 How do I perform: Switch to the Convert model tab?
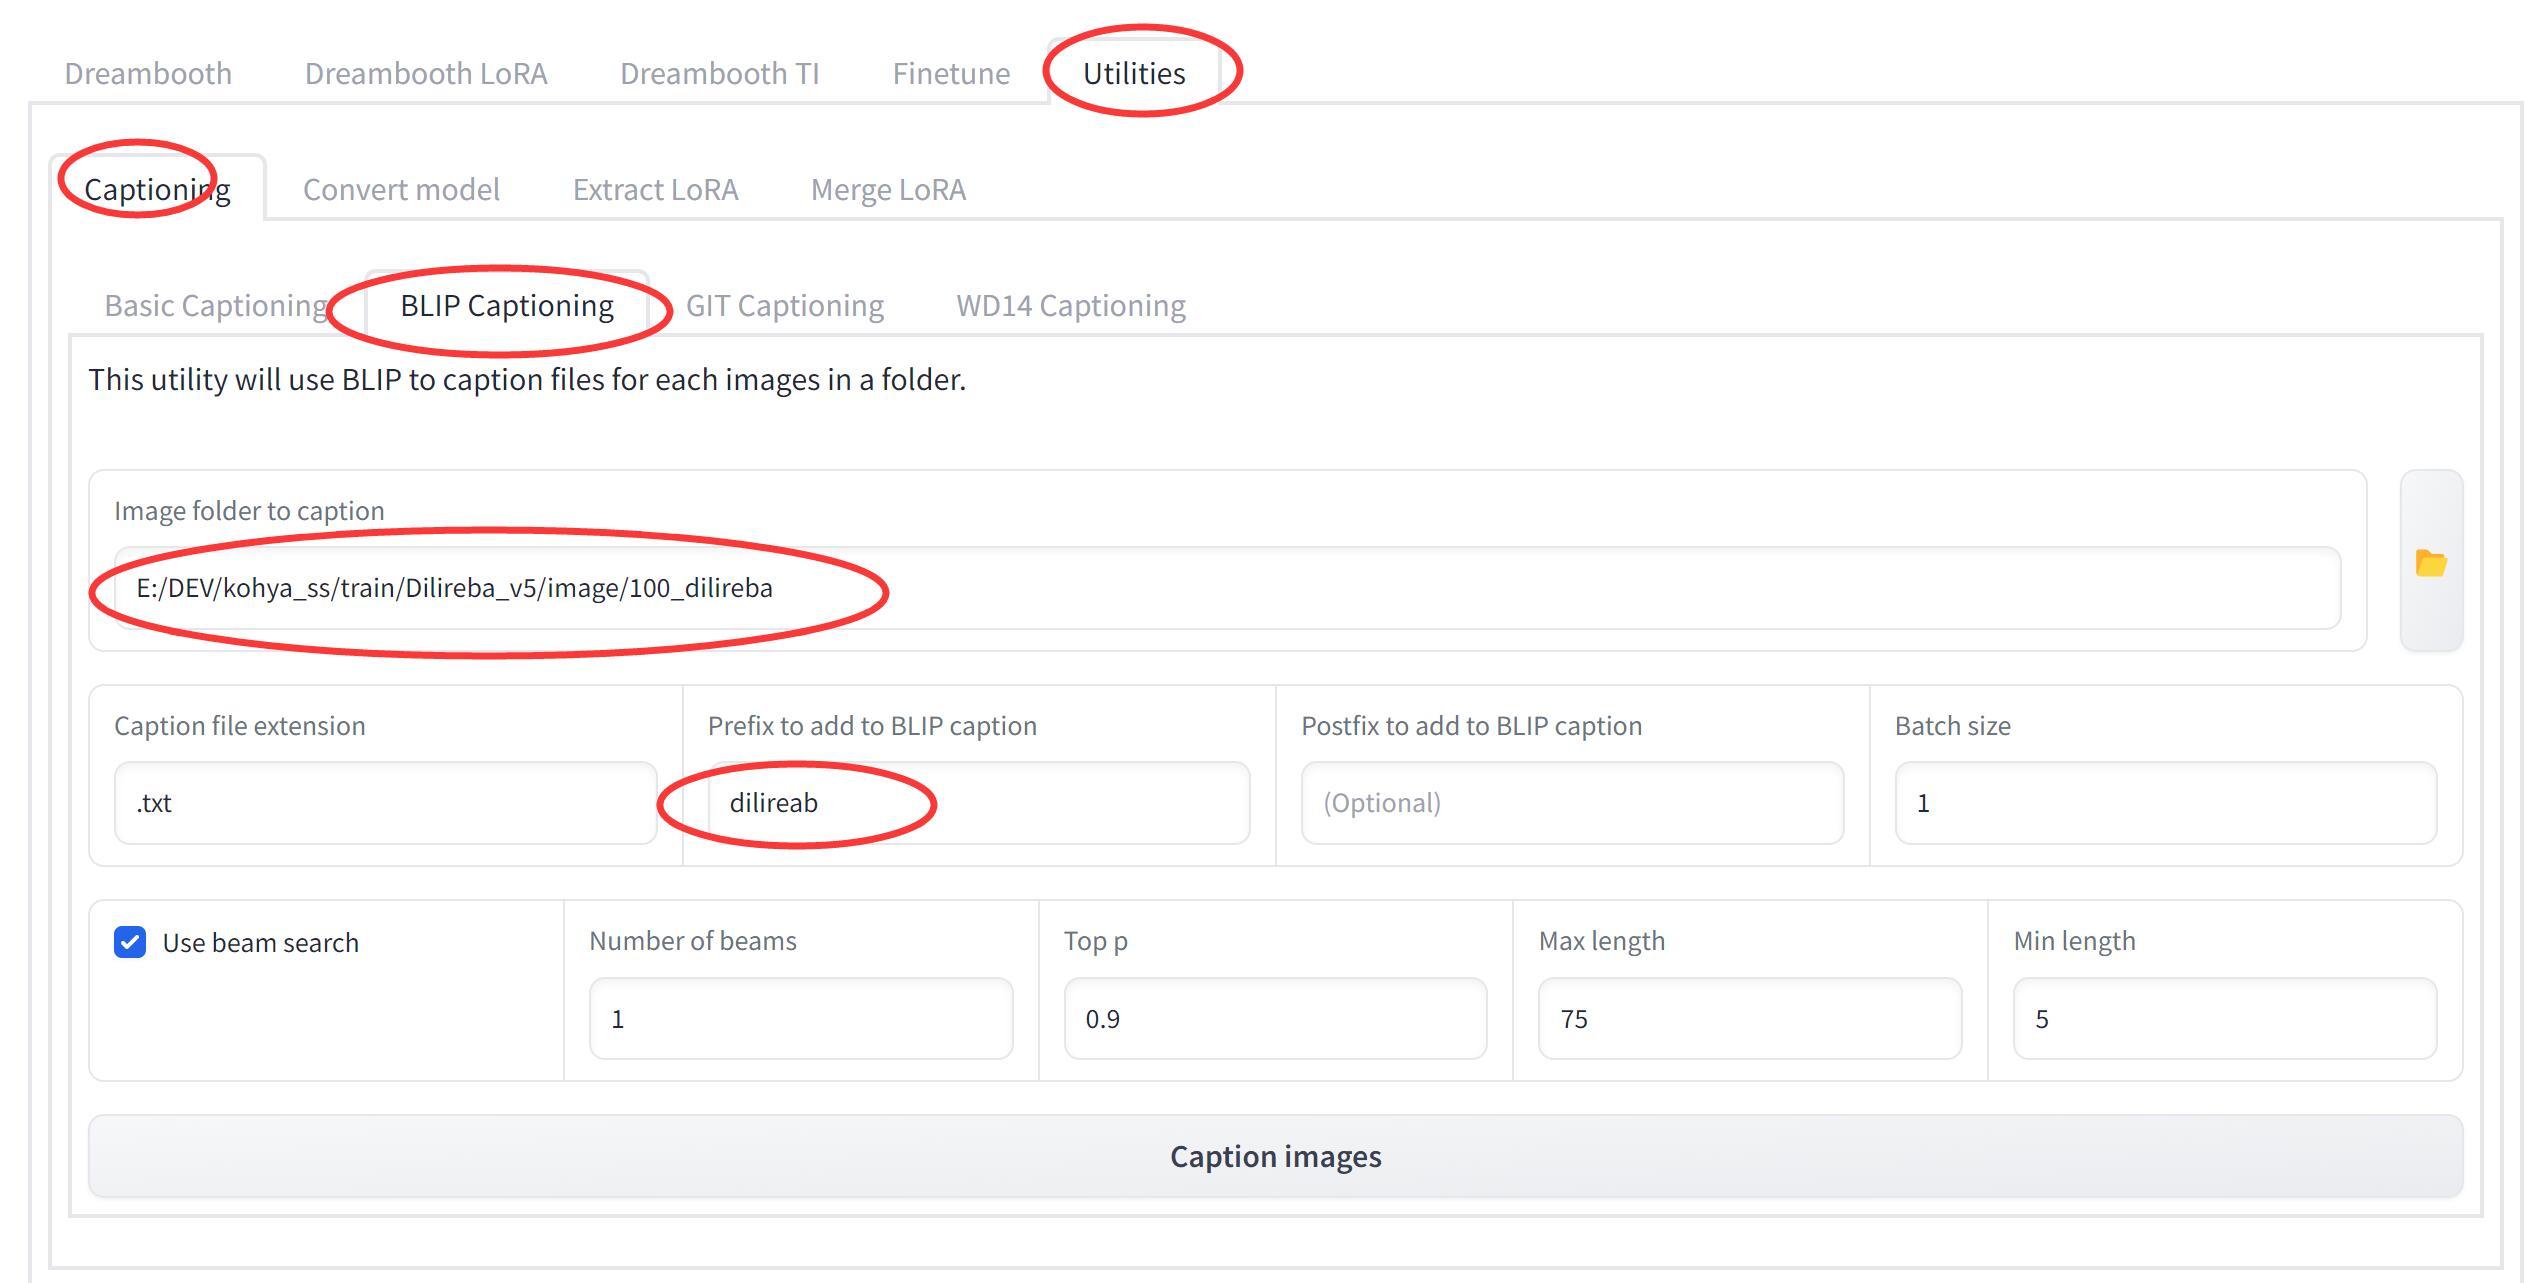click(401, 190)
